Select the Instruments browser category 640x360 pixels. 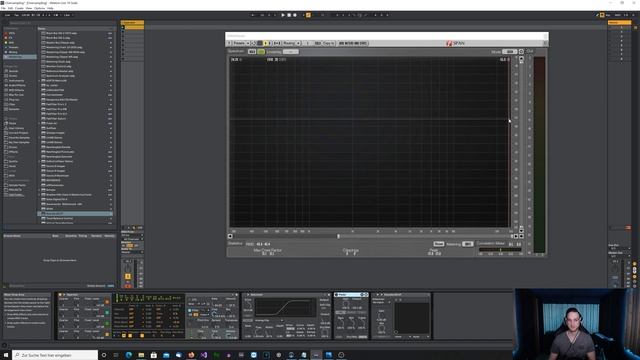click(x=16, y=81)
